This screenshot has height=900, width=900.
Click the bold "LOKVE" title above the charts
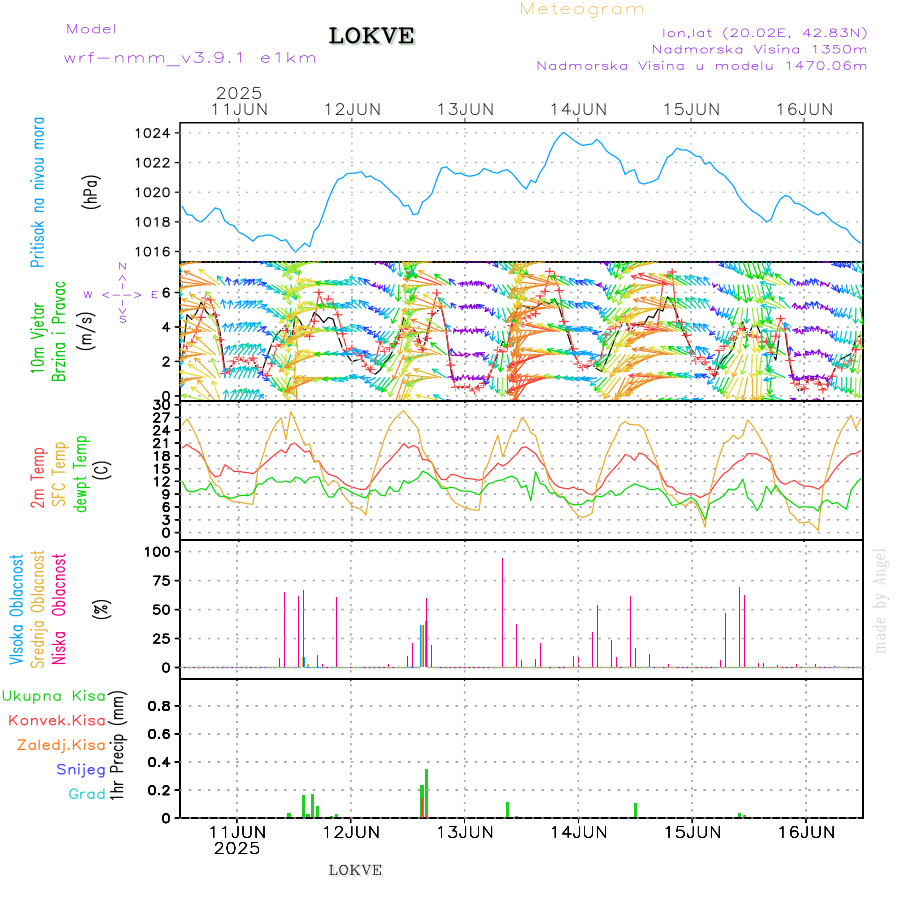[371, 36]
